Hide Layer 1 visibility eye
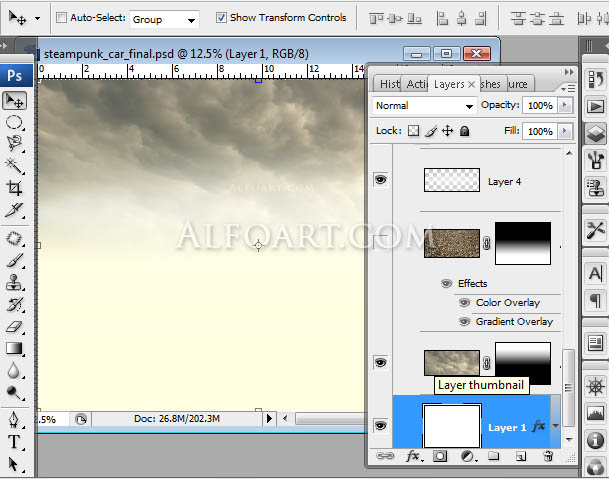 pos(381,425)
